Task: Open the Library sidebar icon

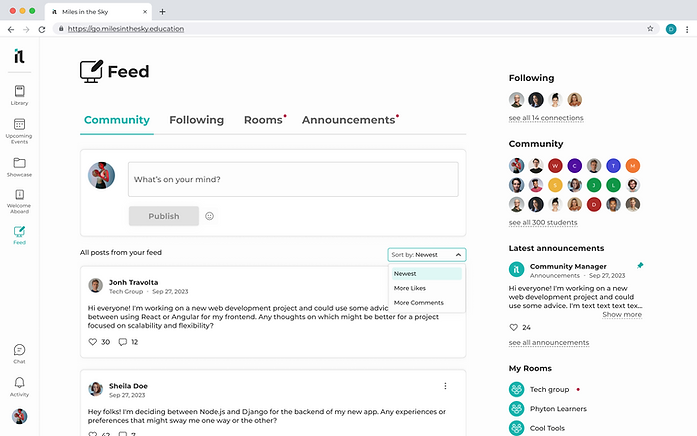Action: tap(19, 93)
